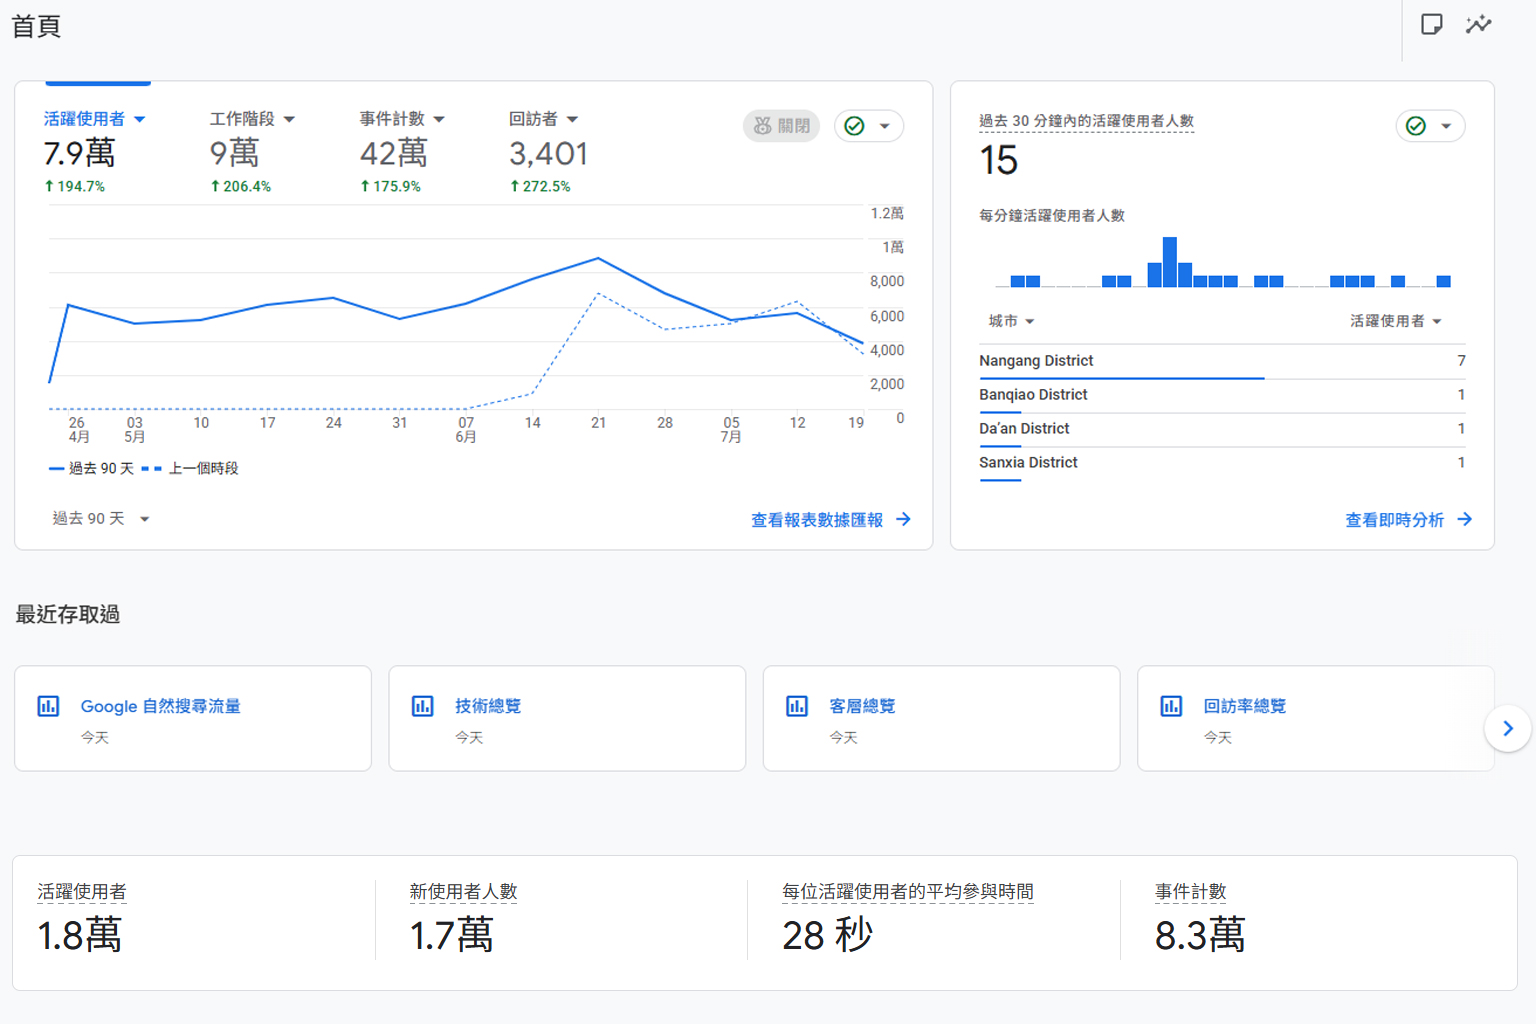1536x1024 pixels.
Task: Click the arrow beside 查看即時分析
Action: click(x=1464, y=519)
